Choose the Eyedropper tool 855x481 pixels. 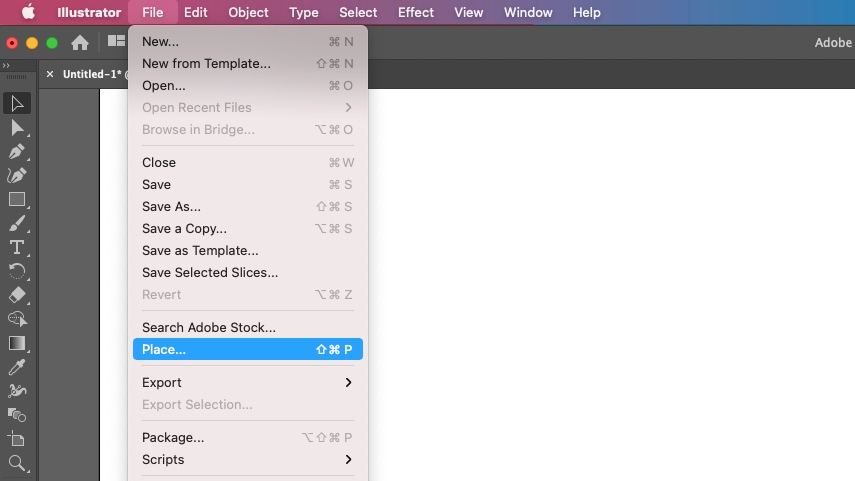tap(17, 367)
